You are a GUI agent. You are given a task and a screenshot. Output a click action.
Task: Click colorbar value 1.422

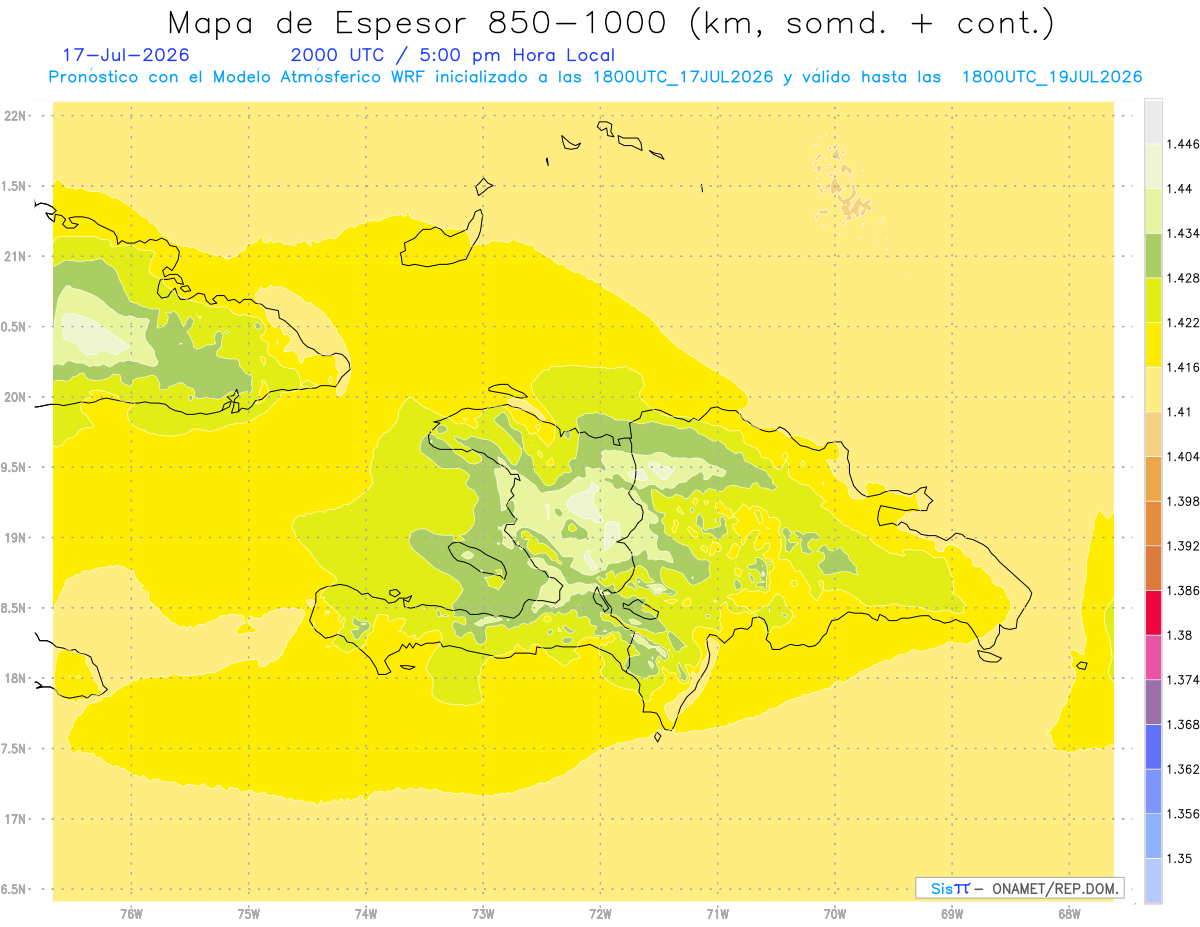click(x=1183, y=322)
